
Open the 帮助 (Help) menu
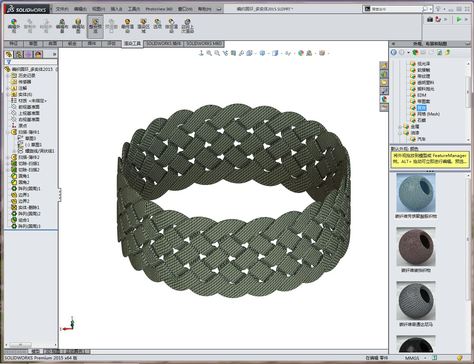tap(204, 9)
